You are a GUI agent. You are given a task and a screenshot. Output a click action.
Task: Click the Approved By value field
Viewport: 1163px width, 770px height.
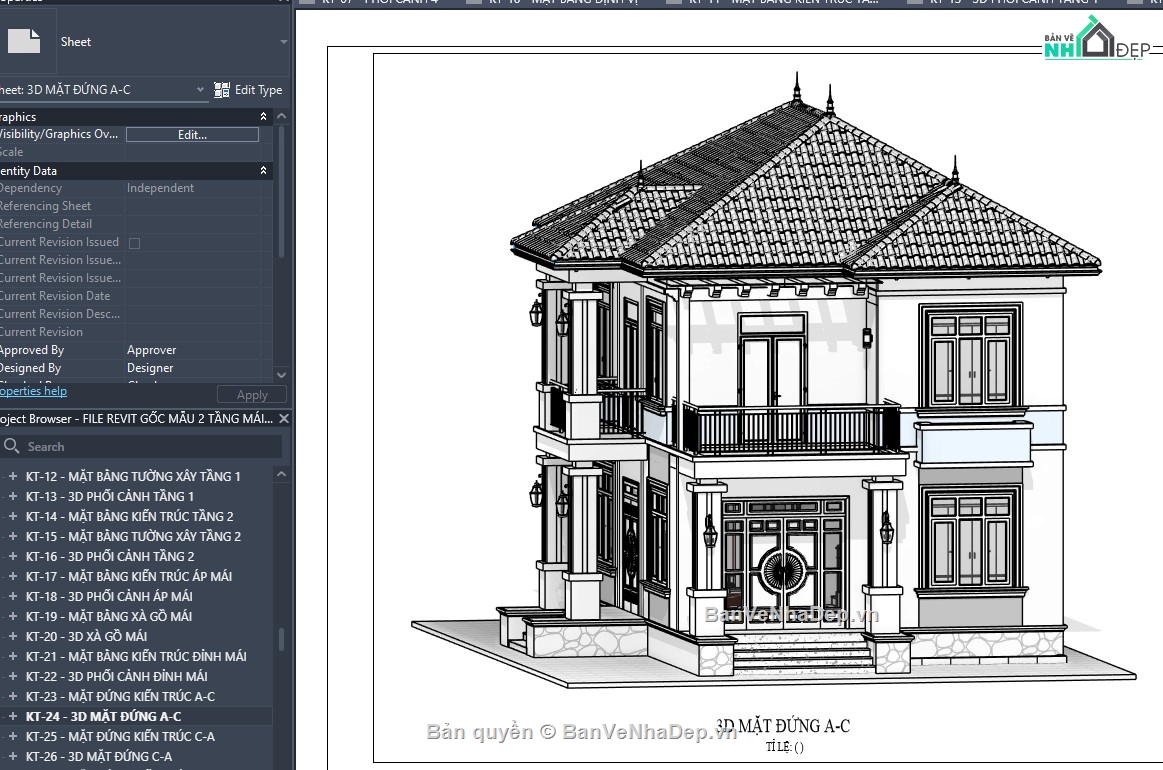click(x=193, y=350)
